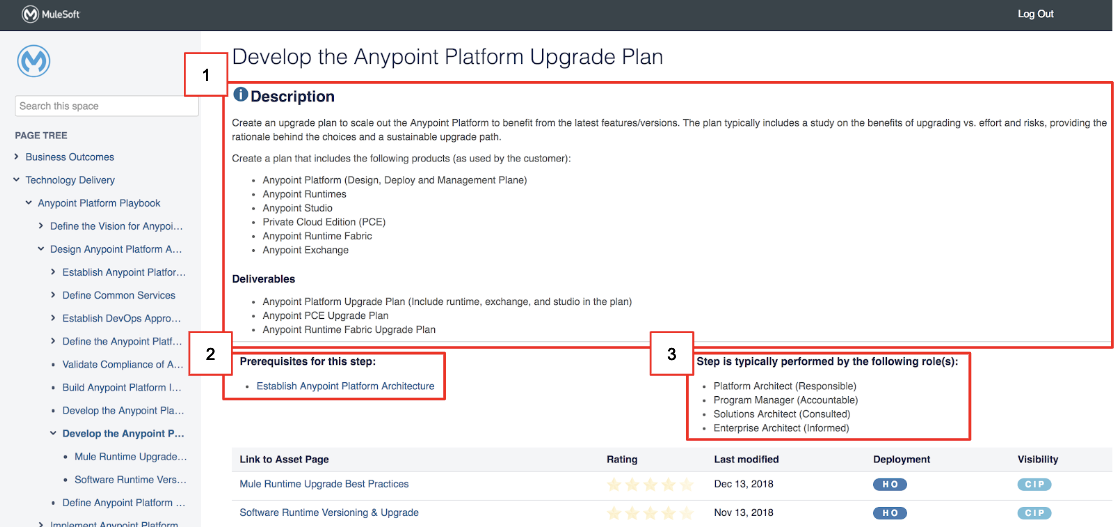Click HO badge in Mule Runtime Upgrade row

pyautogui.click(x=890, y=484)
